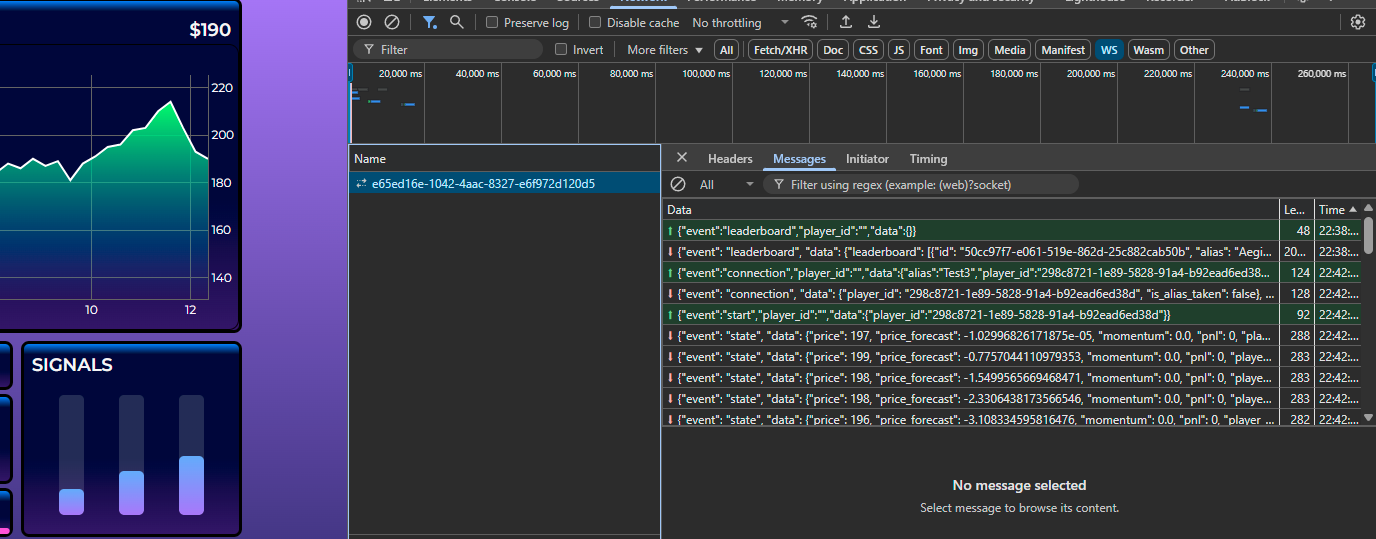
Task: Open network search with magnifier icon
Action: 457,22
